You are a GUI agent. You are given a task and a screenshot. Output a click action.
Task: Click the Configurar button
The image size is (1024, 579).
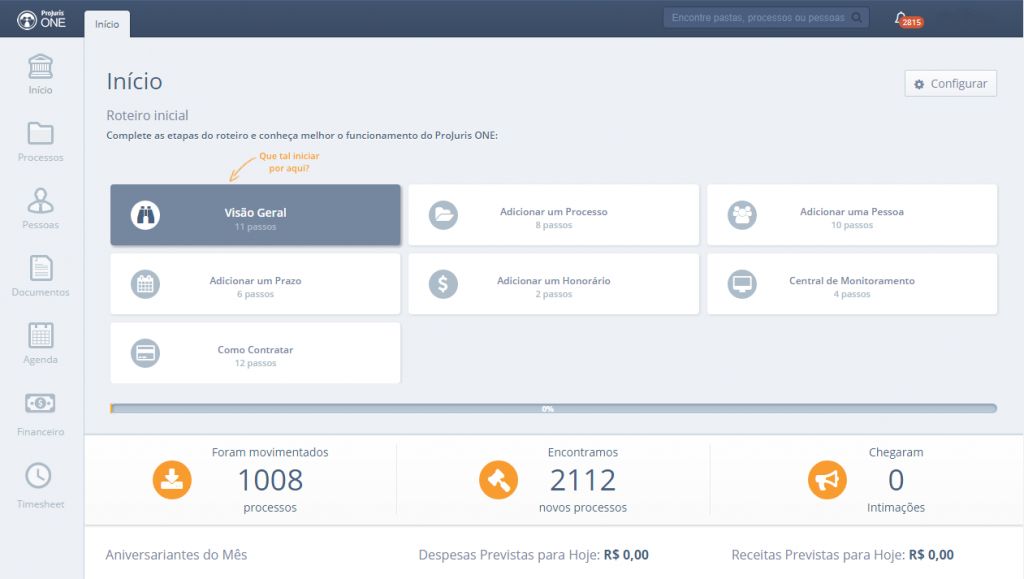click(x=950, y=84)
